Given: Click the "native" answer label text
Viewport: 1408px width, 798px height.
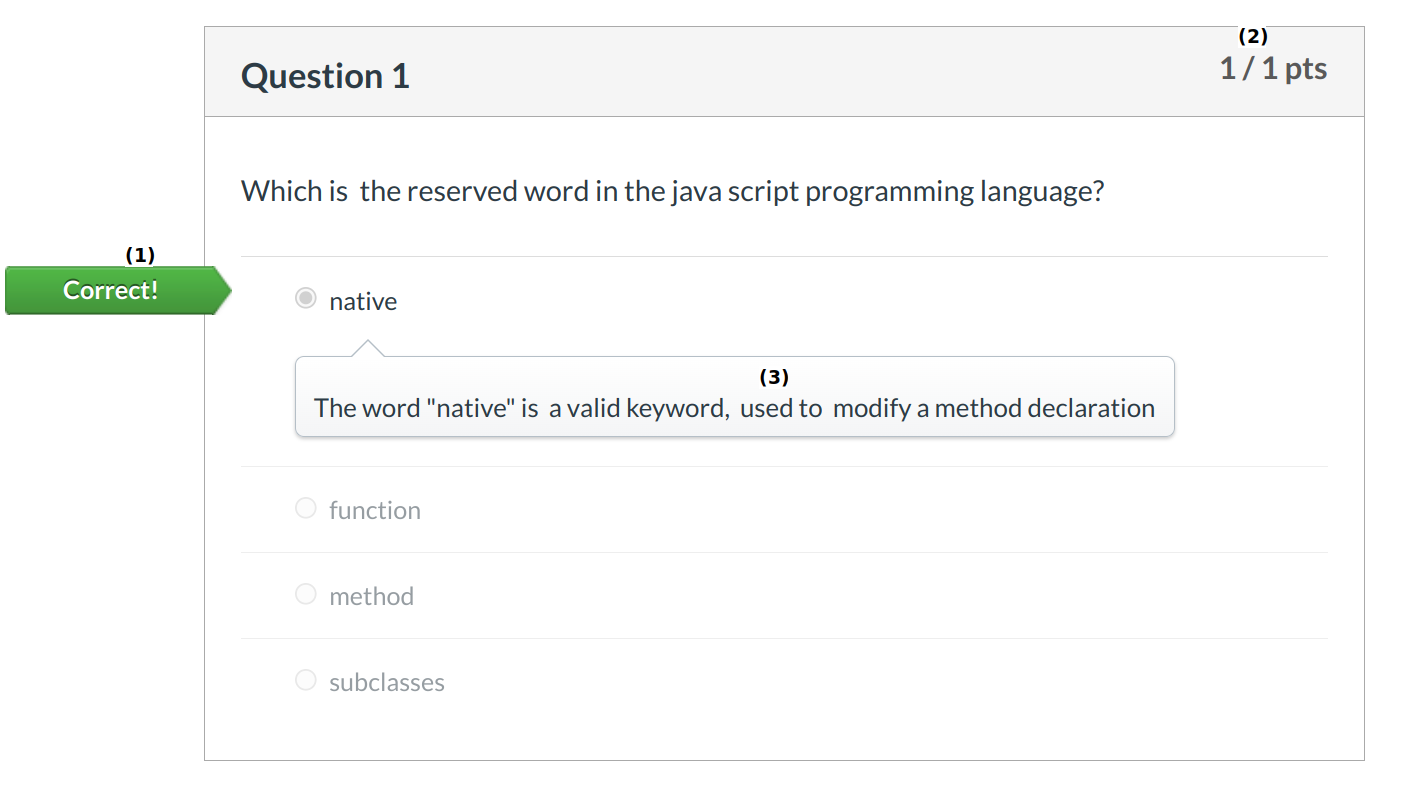Looking at the screenshot, I should click(x=363, y=301).
